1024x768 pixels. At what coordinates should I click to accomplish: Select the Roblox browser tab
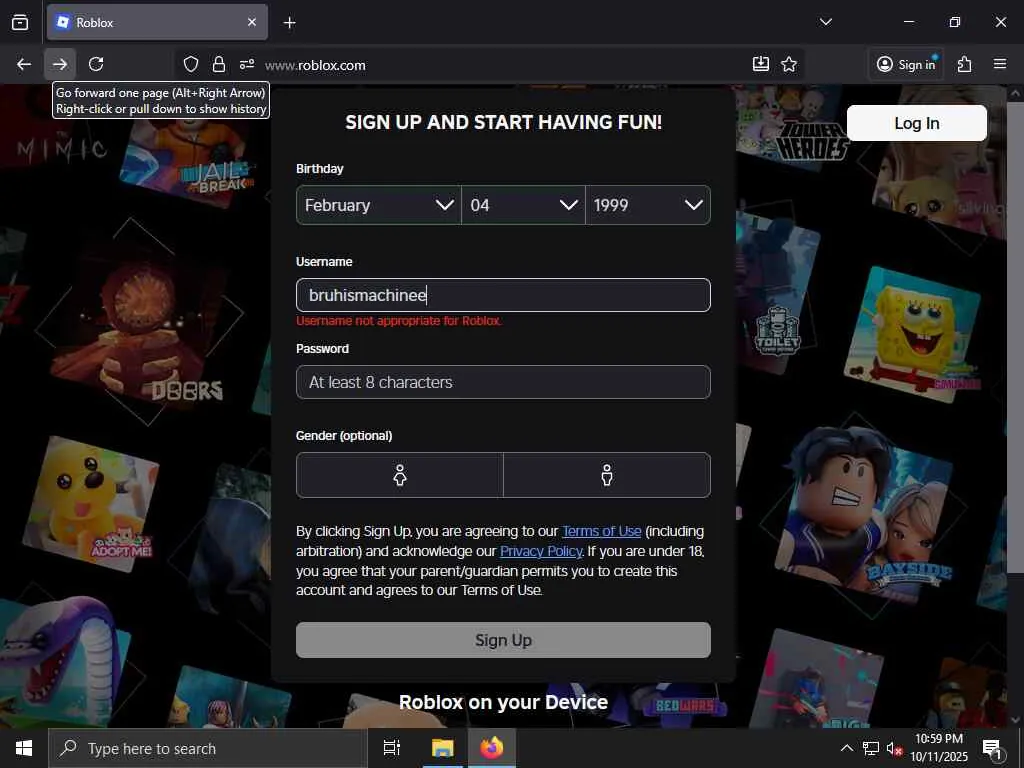[x=157, y=22]
